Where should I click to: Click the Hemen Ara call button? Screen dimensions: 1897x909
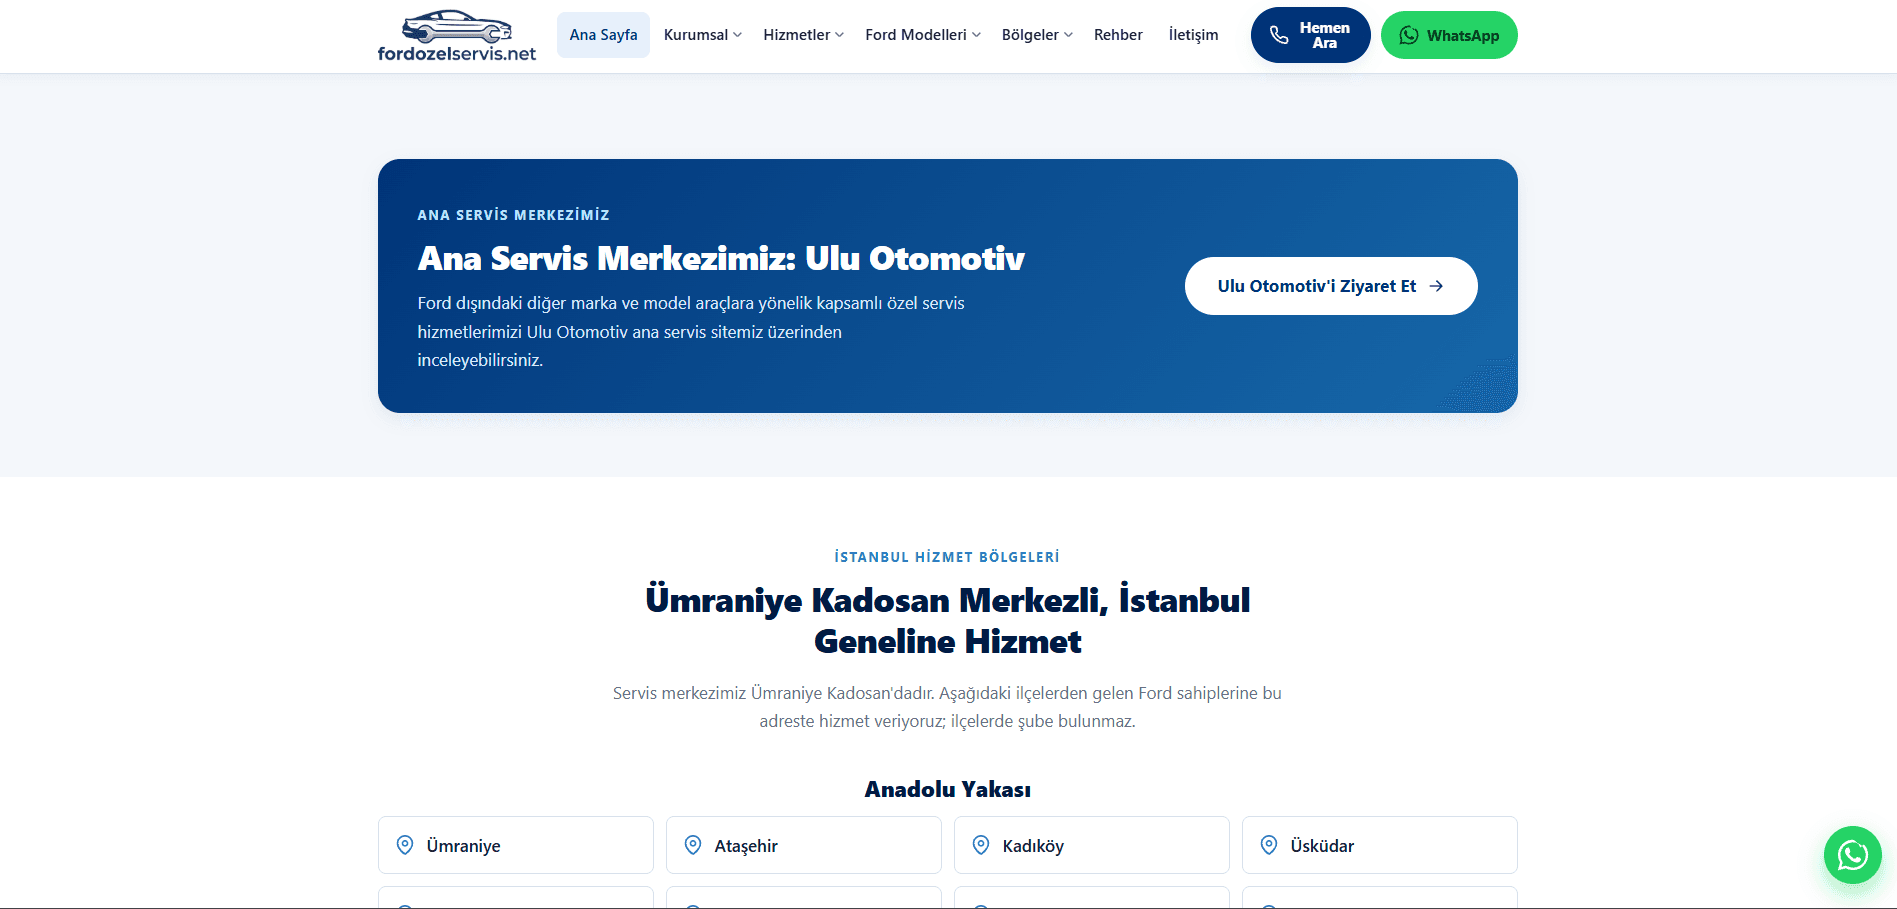coord(1310,35)
